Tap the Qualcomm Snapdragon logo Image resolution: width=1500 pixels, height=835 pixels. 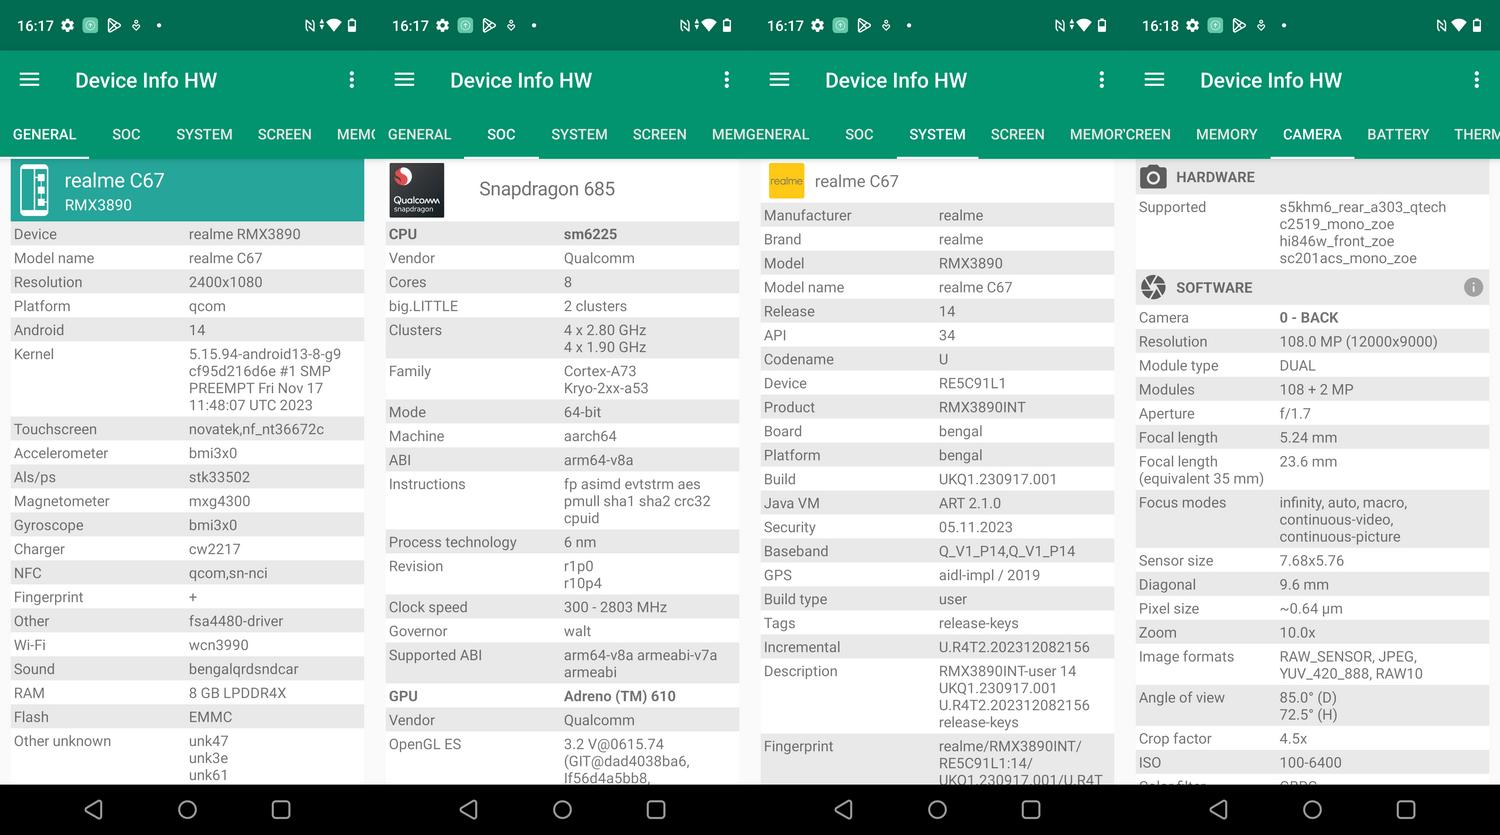click(x=417, y=190)
